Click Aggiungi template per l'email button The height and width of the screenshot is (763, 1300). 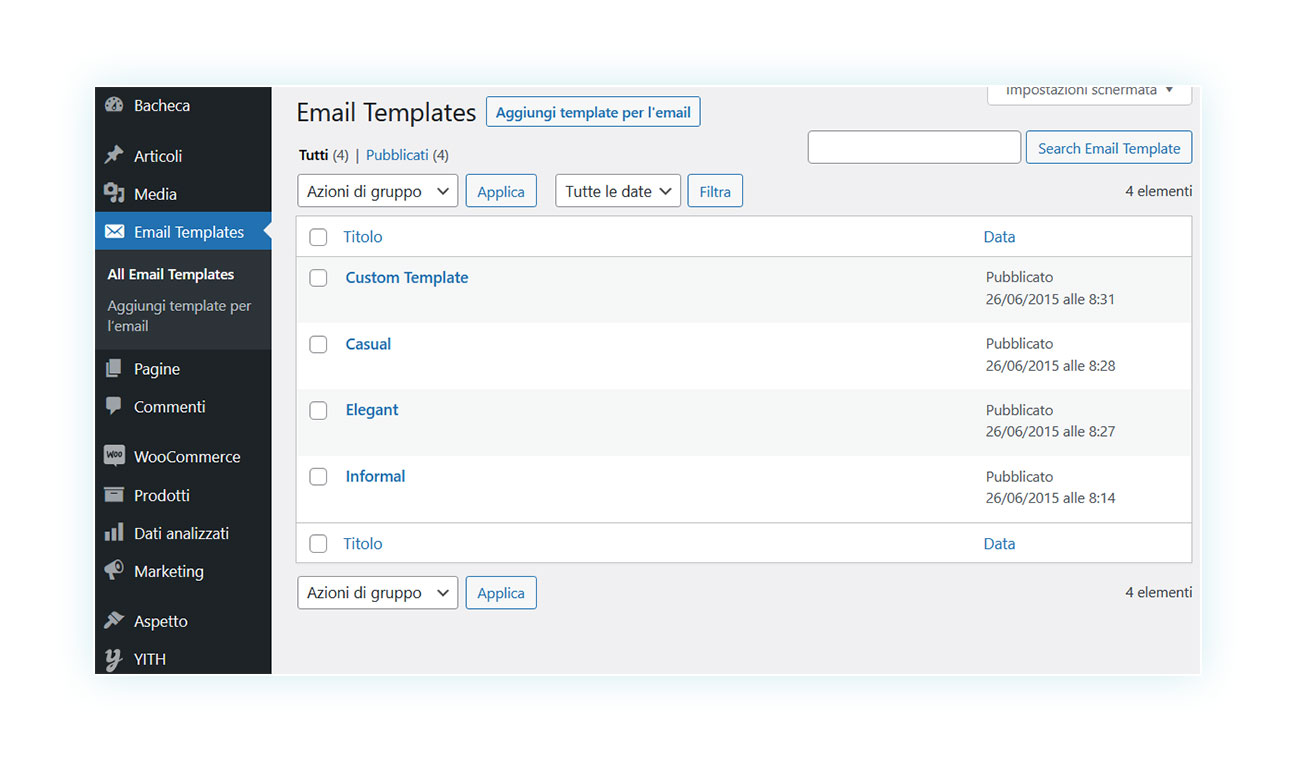tap(593, 112)
